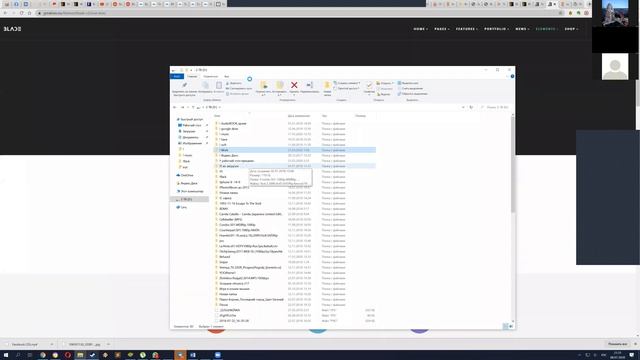Viewport: 640px width, 360px height.
Task: Open the FEATURES website menu item
Action: 467,29
